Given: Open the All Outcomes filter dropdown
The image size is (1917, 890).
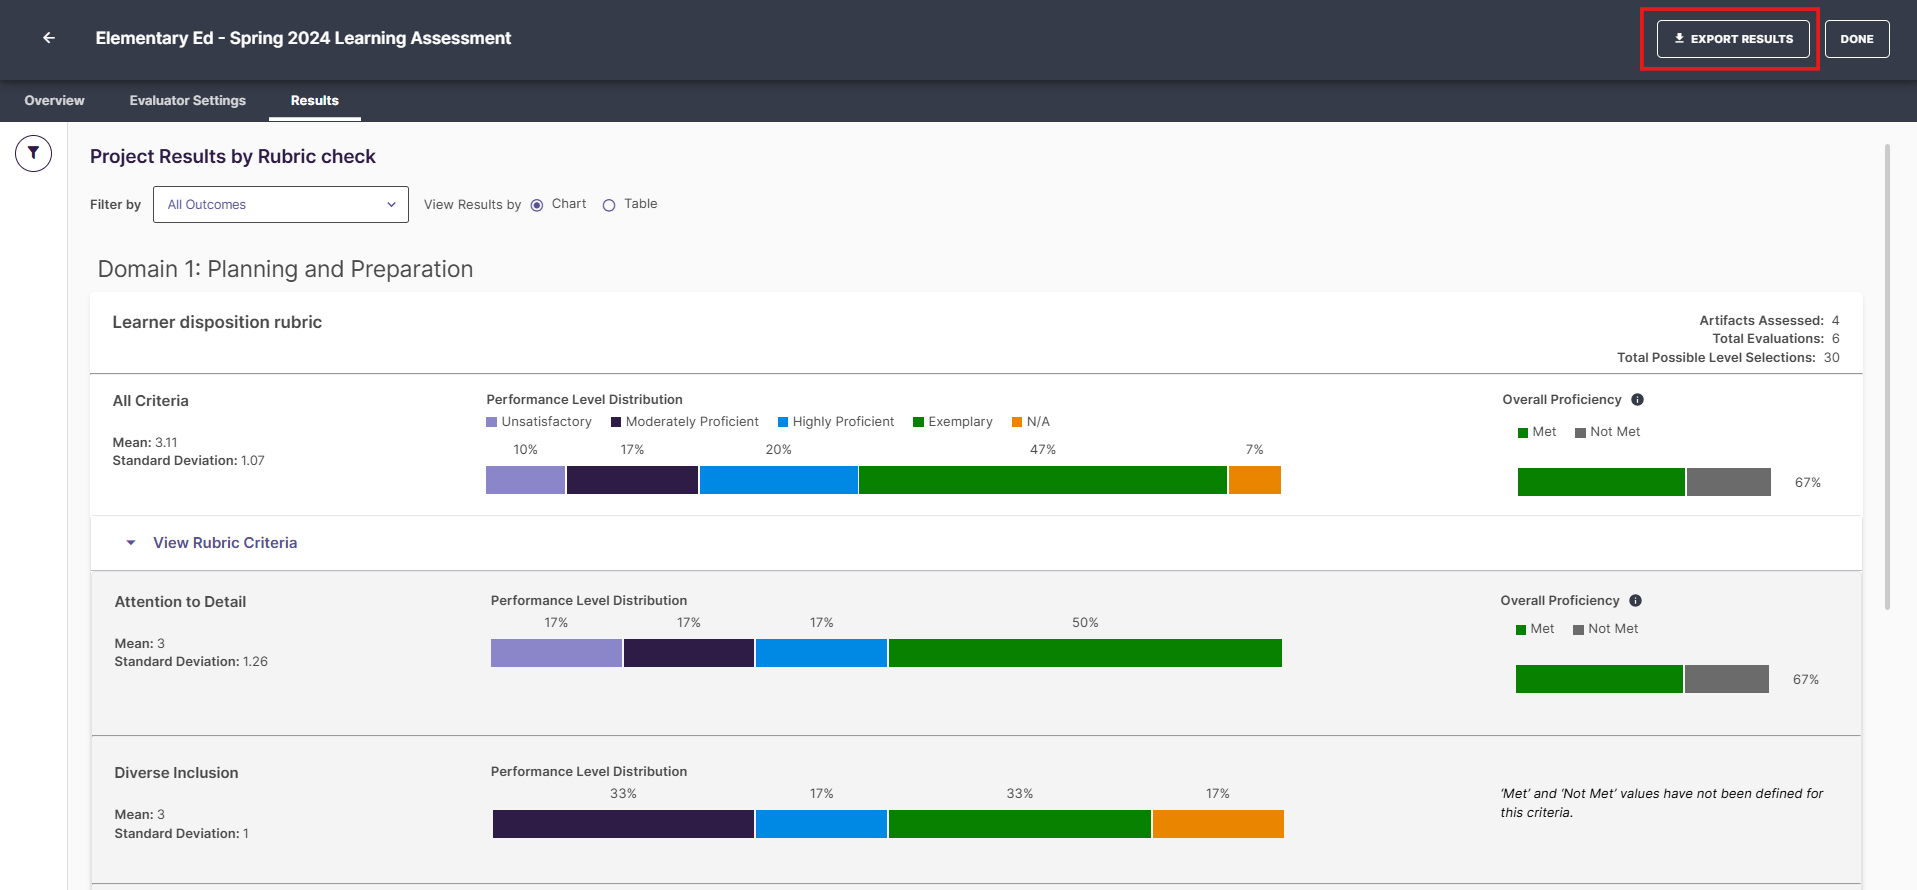Looking at the screenshot, I should (281, 204).
